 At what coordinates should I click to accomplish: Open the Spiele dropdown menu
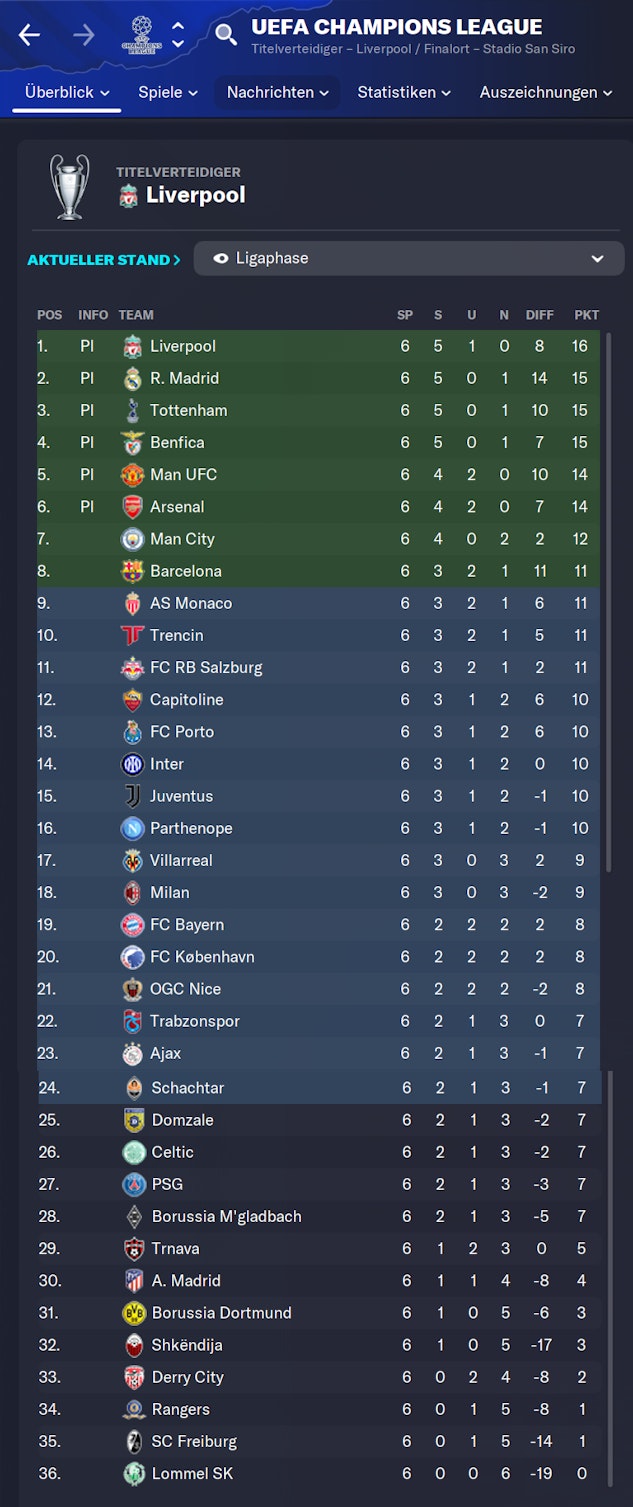coord(167,92)
